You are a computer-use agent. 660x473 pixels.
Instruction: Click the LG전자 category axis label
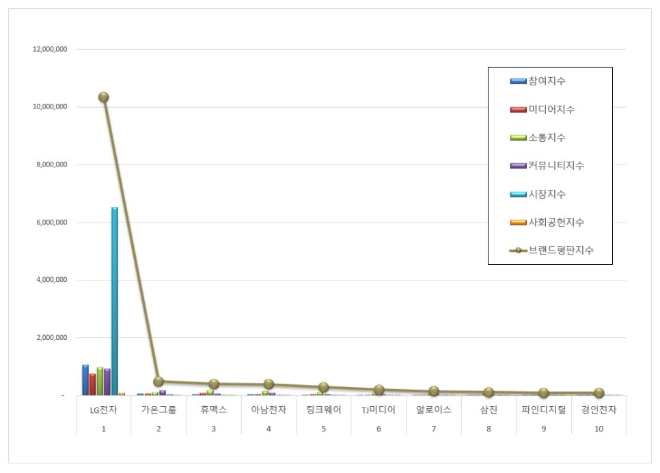pos(103,410)
